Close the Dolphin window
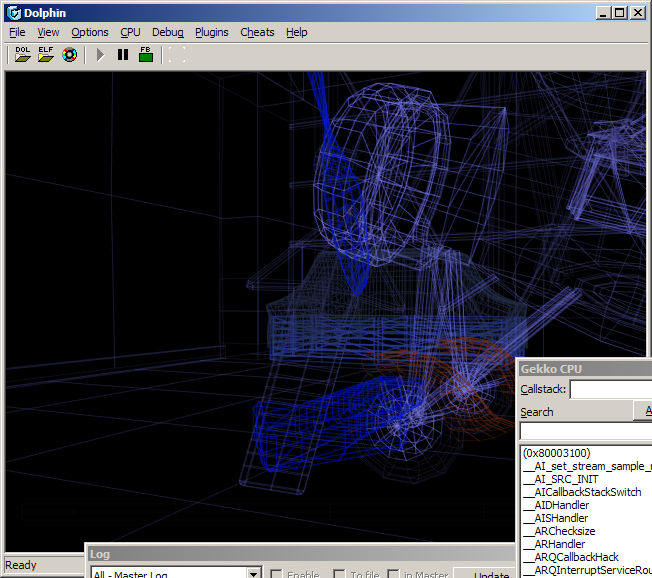Viewport: 652px width, 578px height. coord(637,13)
